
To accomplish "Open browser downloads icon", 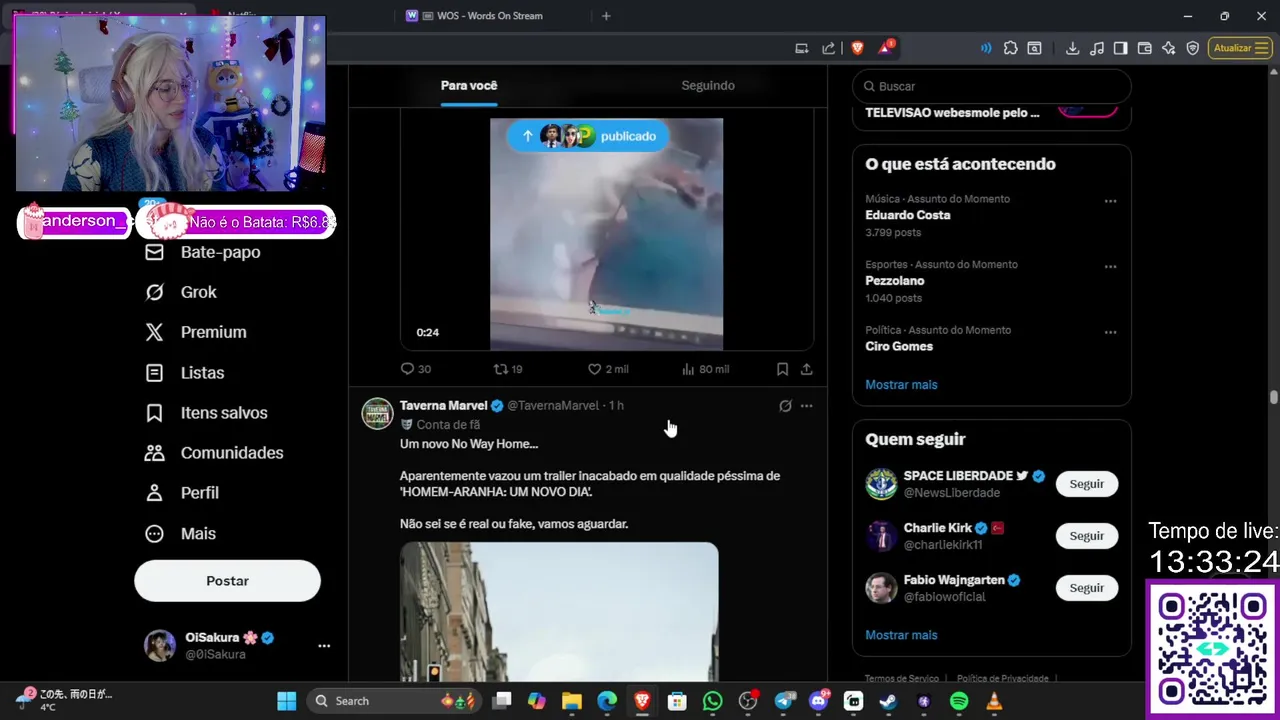I will [1072, 48].
